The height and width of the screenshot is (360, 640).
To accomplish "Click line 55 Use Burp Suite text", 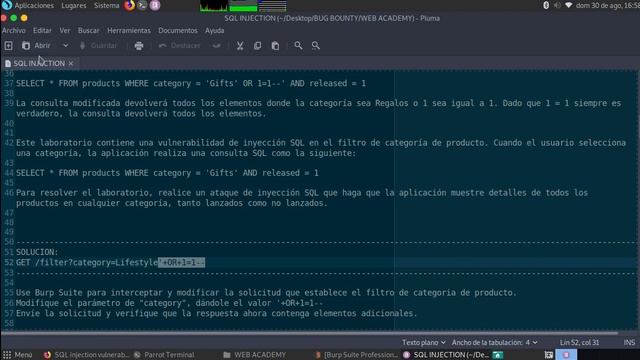I will pos(266,293).
